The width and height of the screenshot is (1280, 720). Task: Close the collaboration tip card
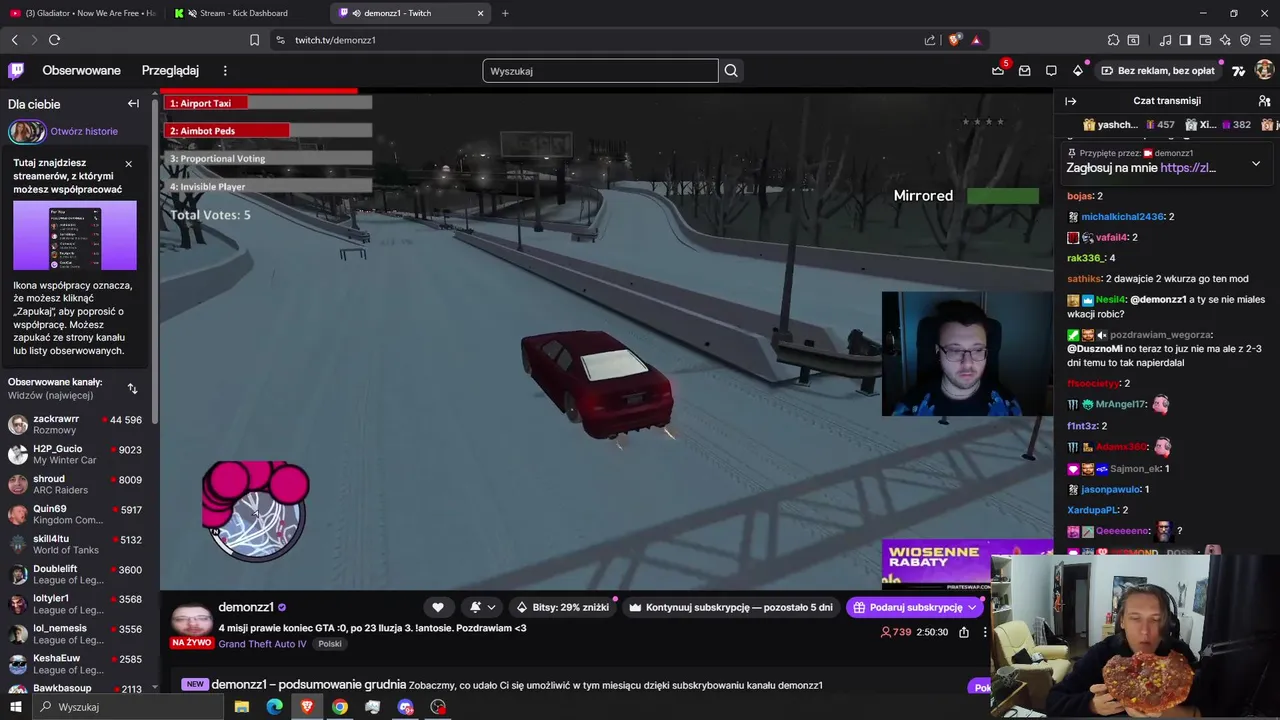(x=128, y=163)
